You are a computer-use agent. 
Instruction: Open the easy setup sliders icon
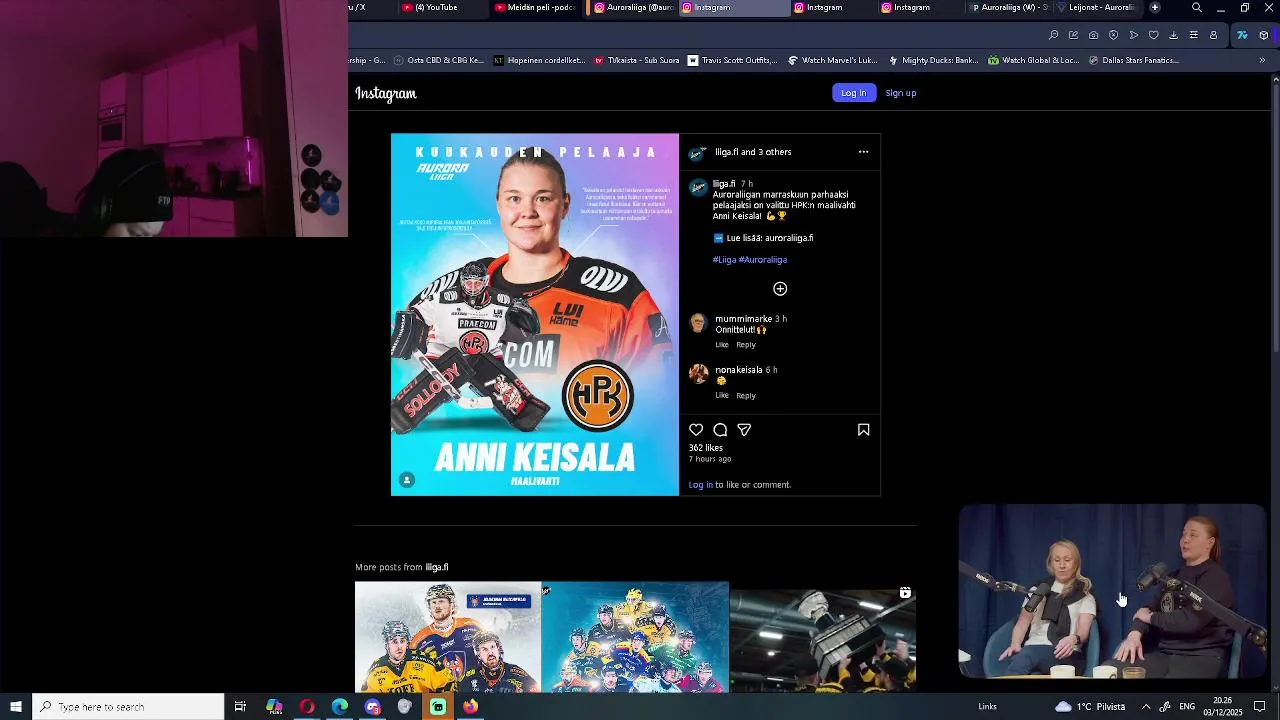[x=1193, y=35]
